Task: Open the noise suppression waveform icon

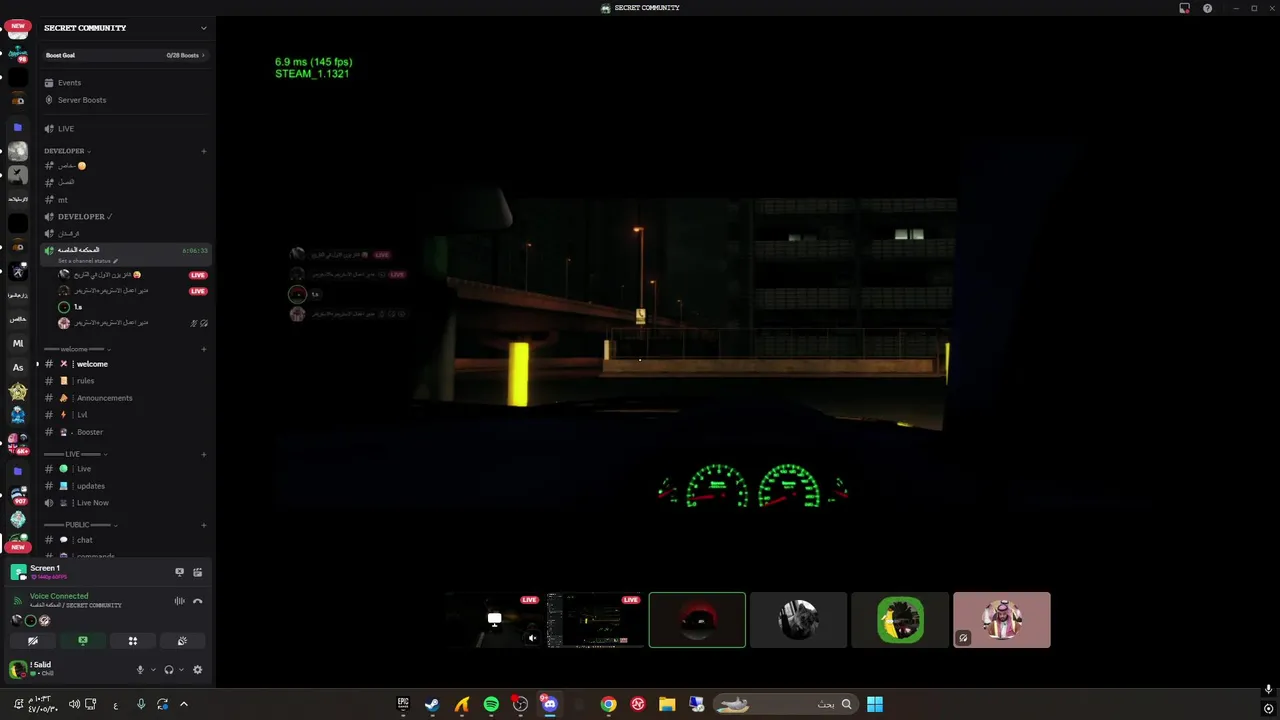Action: tap(179, 601)
